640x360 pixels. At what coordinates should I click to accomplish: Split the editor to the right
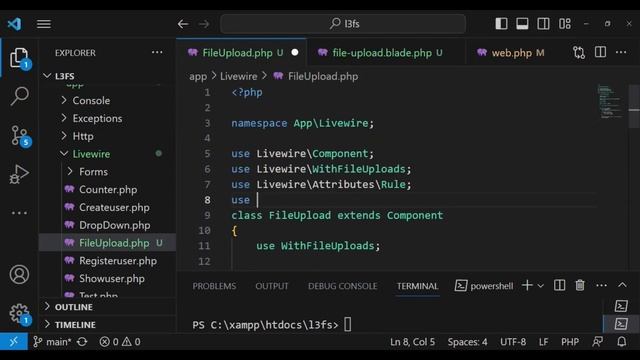[x=600, y=52]
